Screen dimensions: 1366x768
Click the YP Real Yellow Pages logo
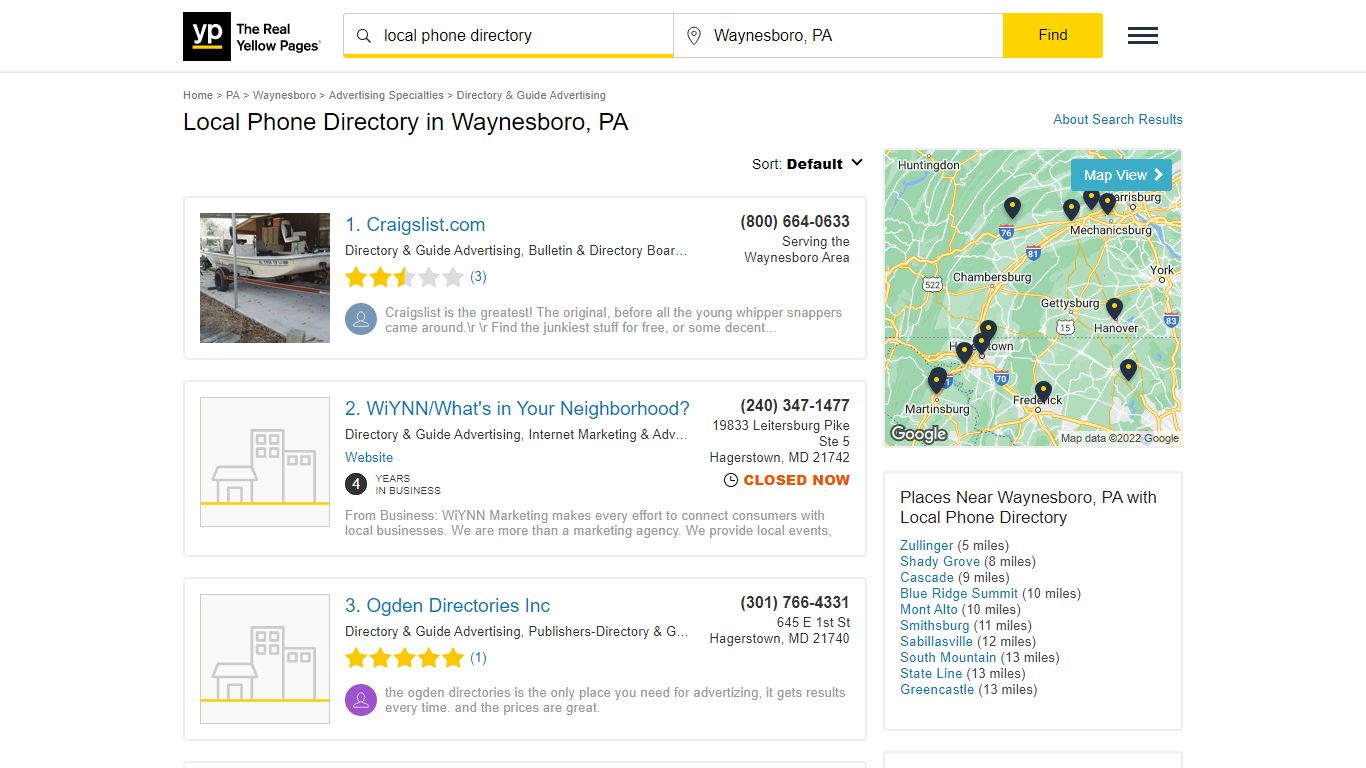click(x=252, y=36)
